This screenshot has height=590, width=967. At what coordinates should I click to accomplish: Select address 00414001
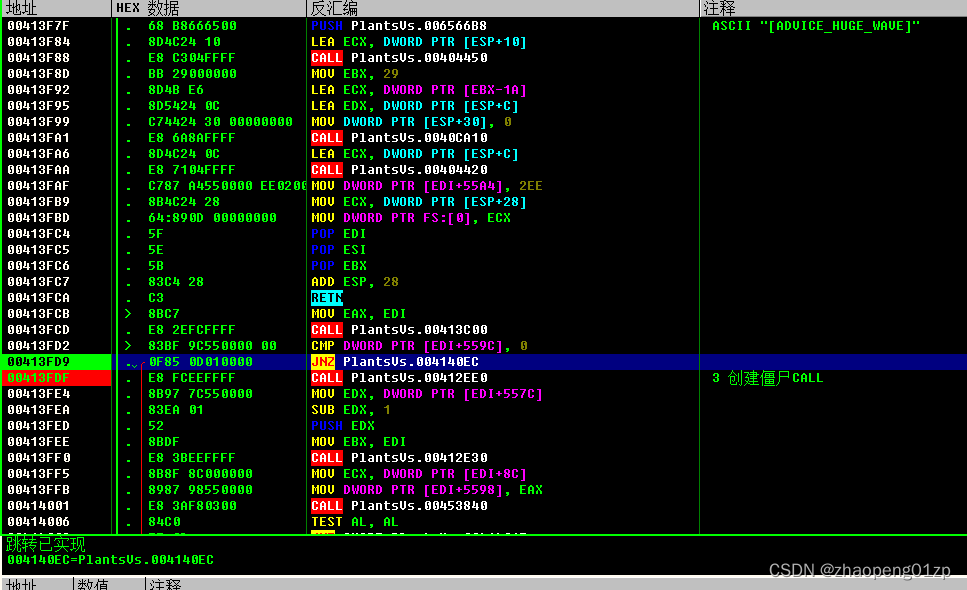[38, 506]
